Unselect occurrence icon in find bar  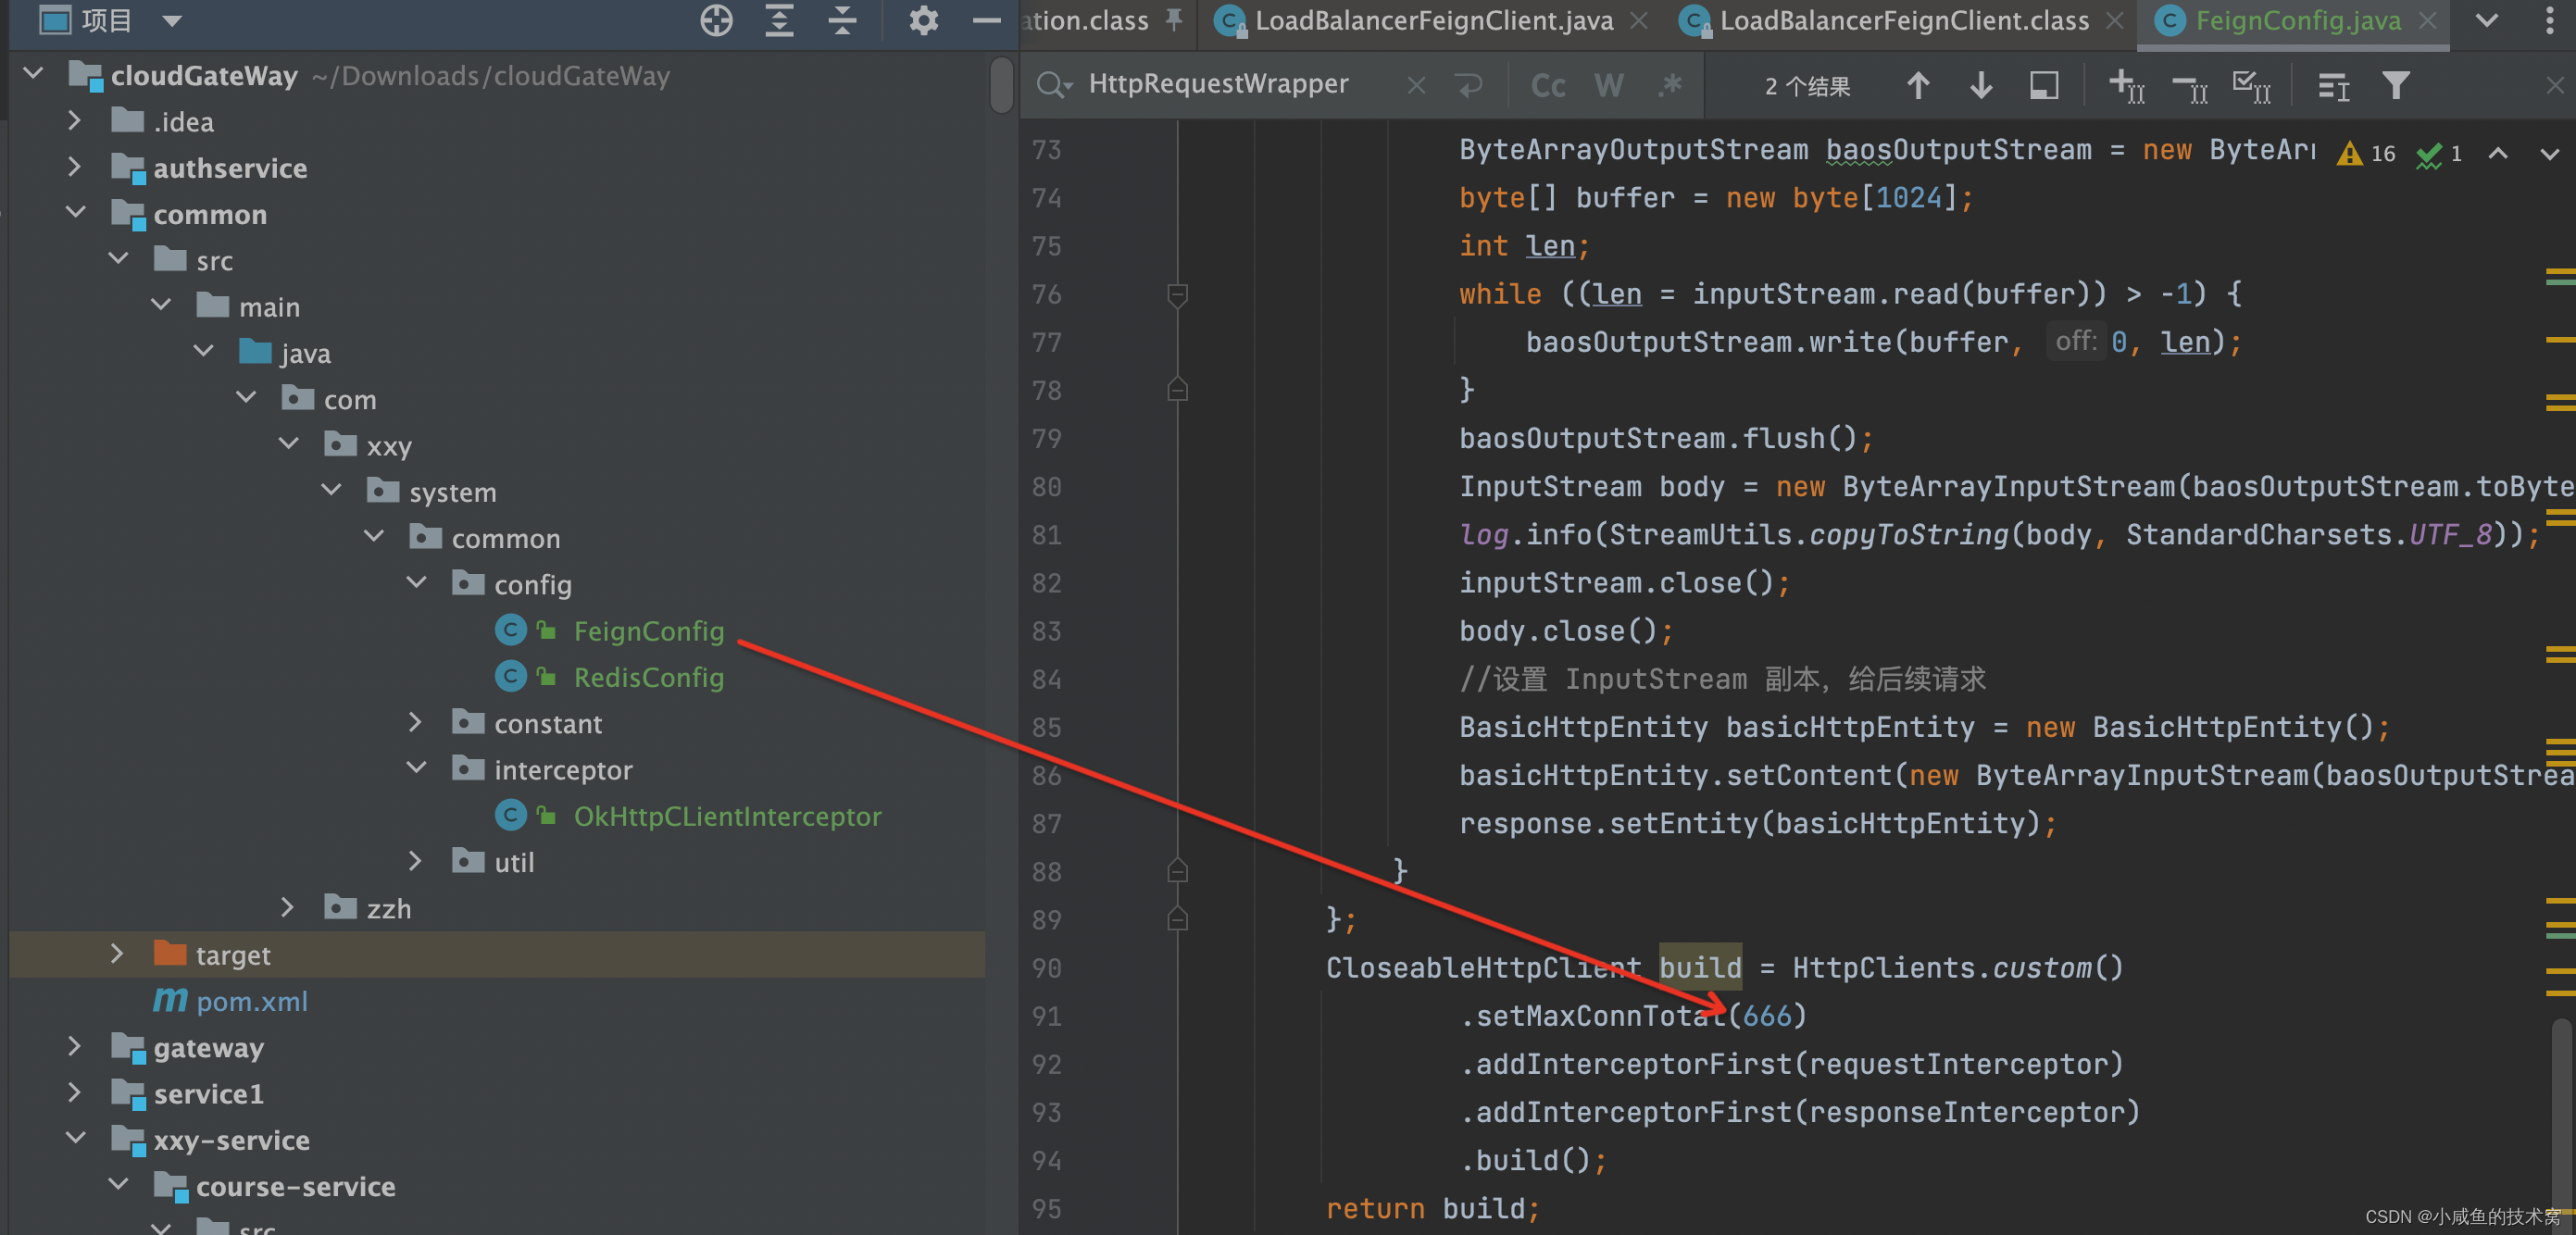click(2189, 89)
